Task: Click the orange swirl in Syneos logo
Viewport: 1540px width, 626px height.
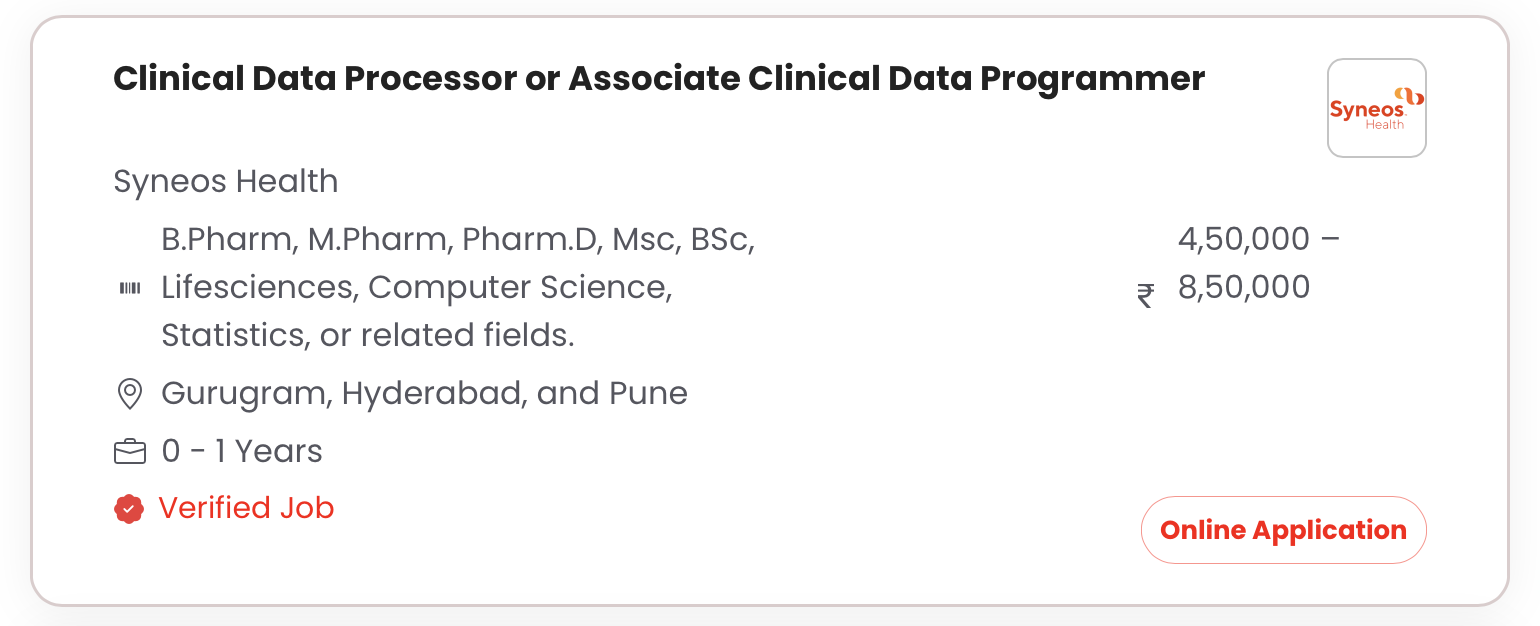Action: [1410, 97]
